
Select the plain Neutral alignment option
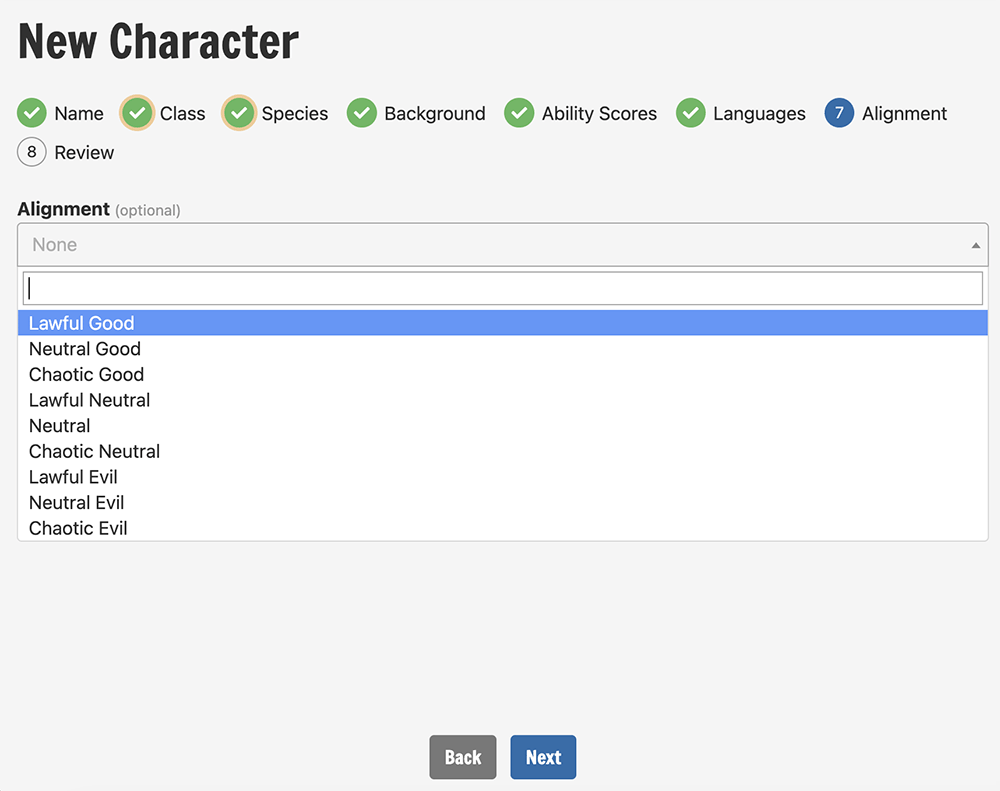coord(503,425)
